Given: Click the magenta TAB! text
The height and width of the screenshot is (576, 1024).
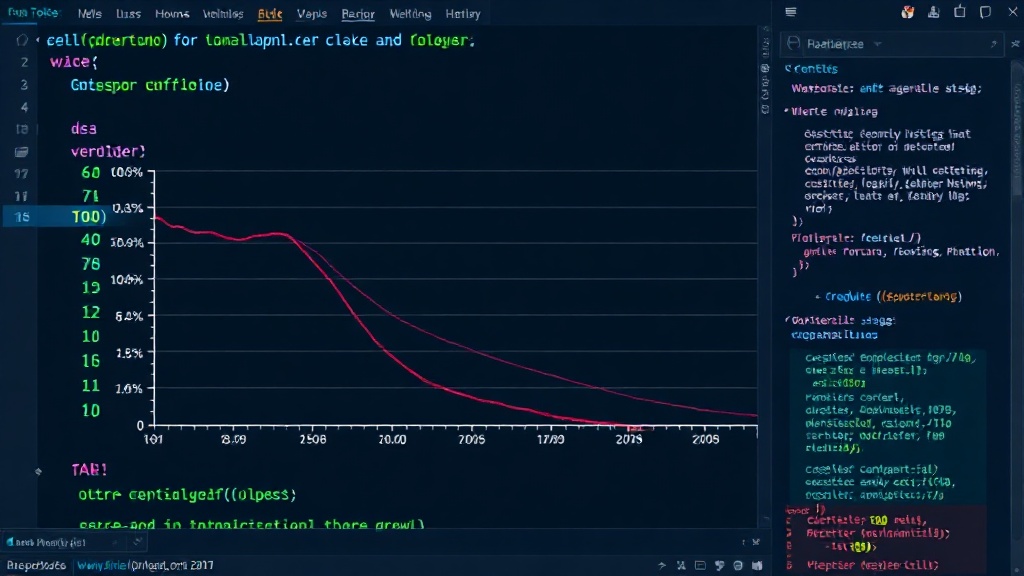Looking at the screenshot, I should [x=89, y=470].
